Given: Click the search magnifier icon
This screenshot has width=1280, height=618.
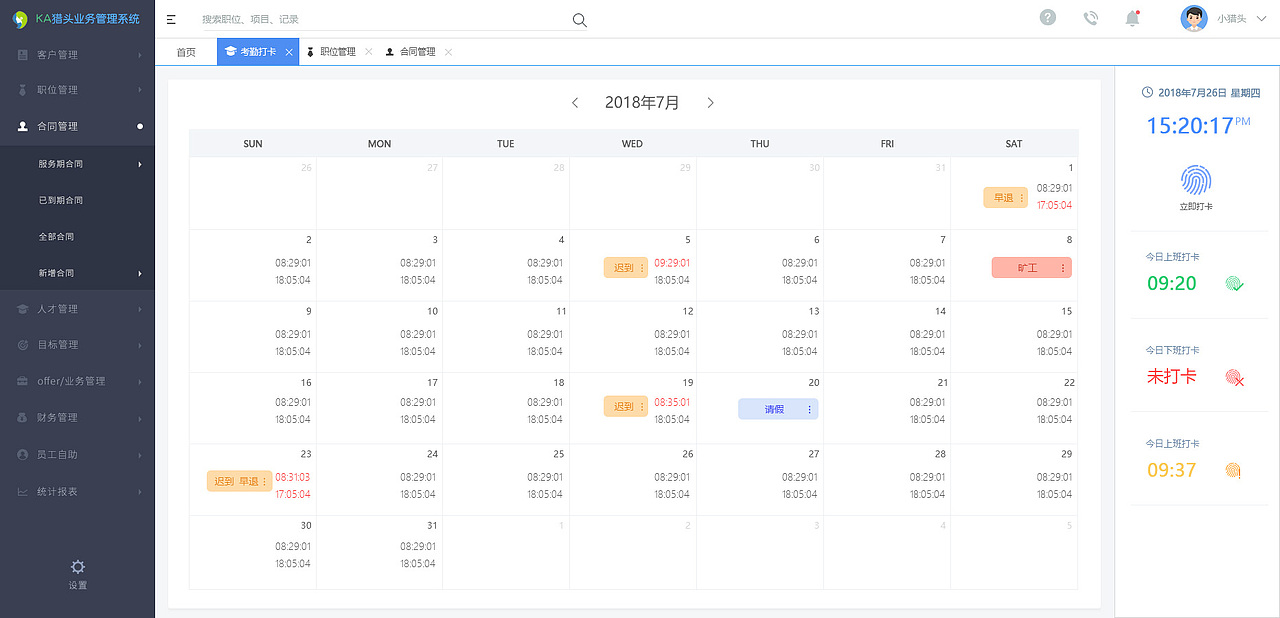Looking at the screenshot, I should tap(579, 20).
